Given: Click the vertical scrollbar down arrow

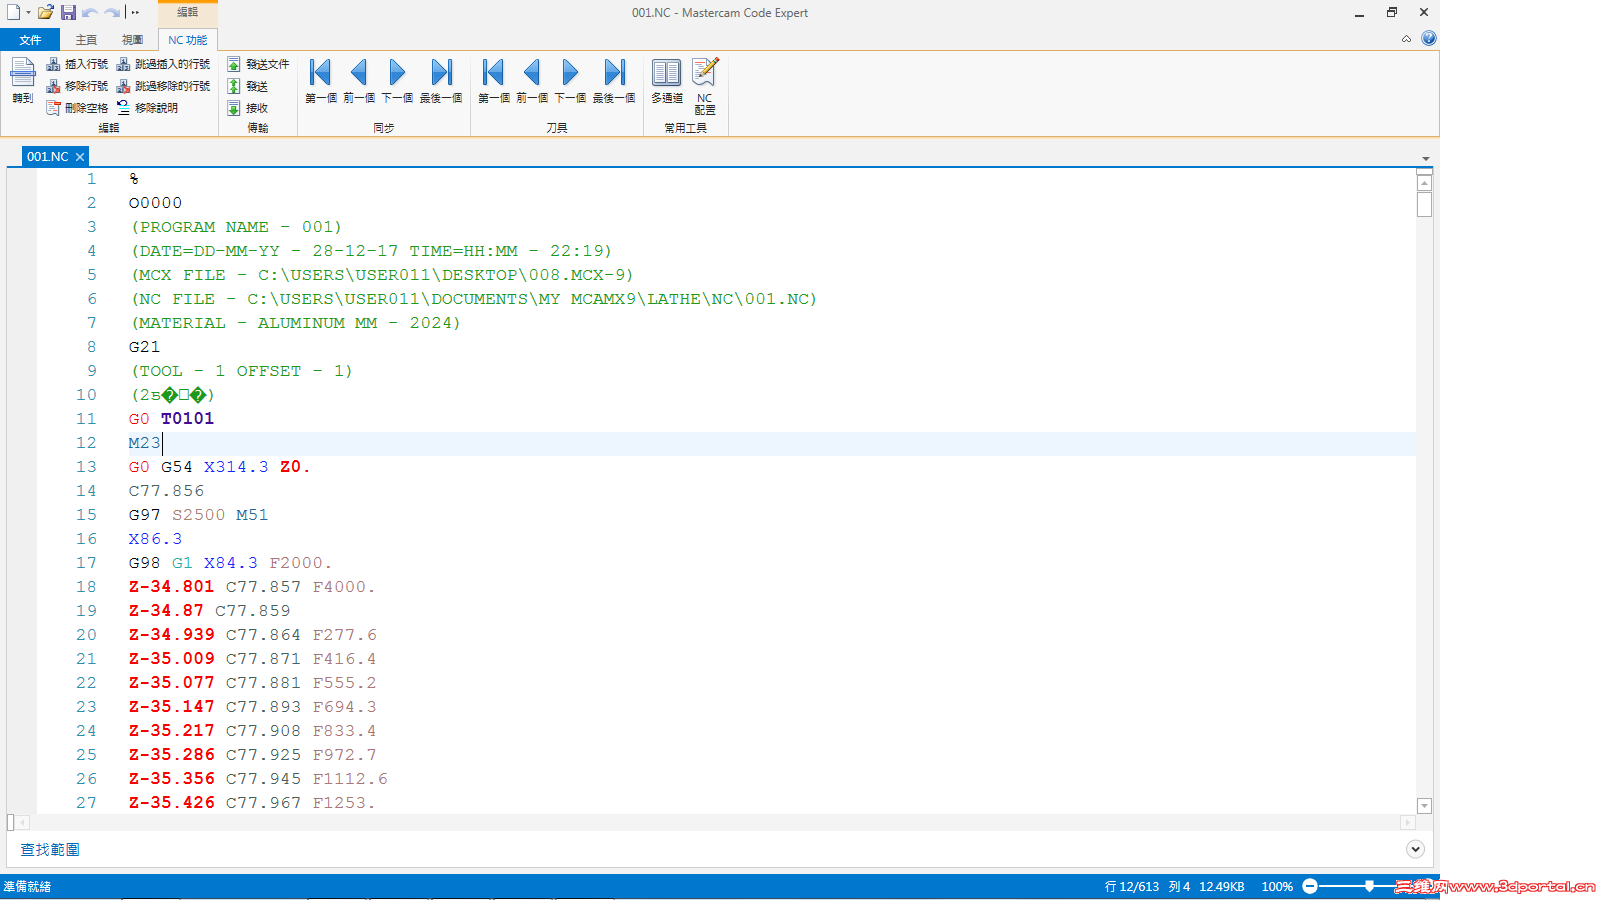Looking at the screenshot, I should point(1424,806).
